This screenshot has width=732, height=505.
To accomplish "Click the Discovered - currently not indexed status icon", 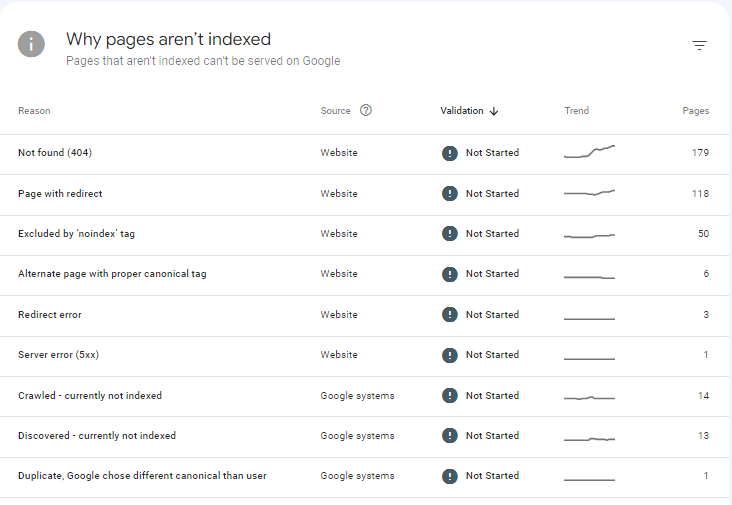I will pyautogui.click(x=450, y=436).
